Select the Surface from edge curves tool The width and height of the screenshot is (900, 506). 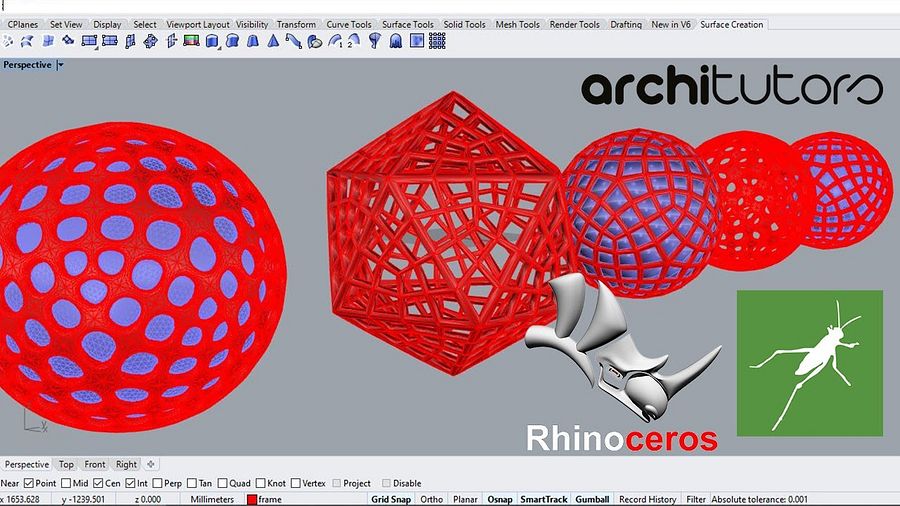[26, 41]
